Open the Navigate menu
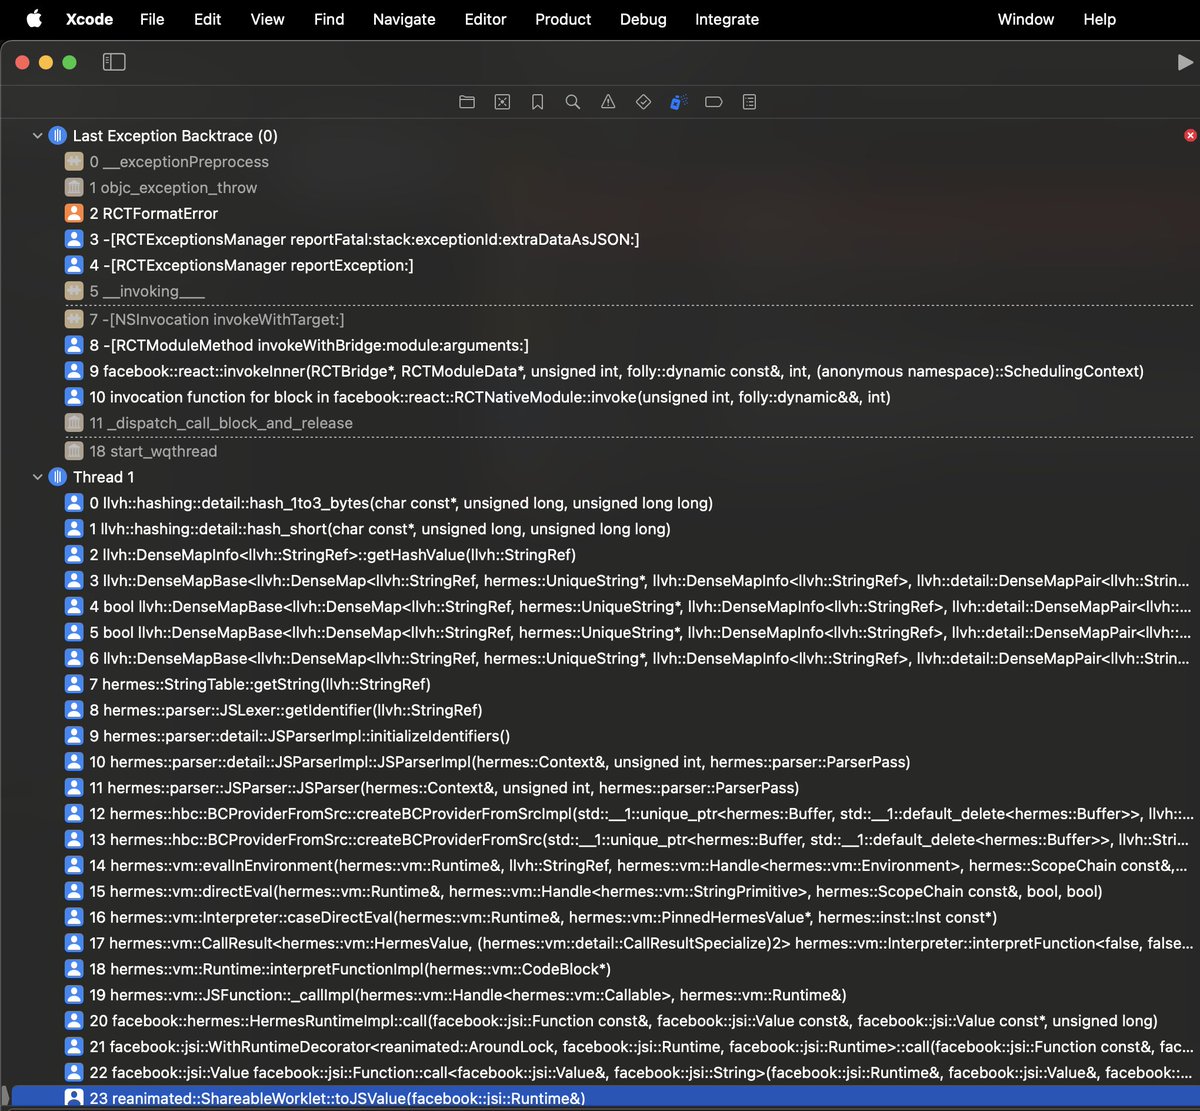 click(404, 19)
